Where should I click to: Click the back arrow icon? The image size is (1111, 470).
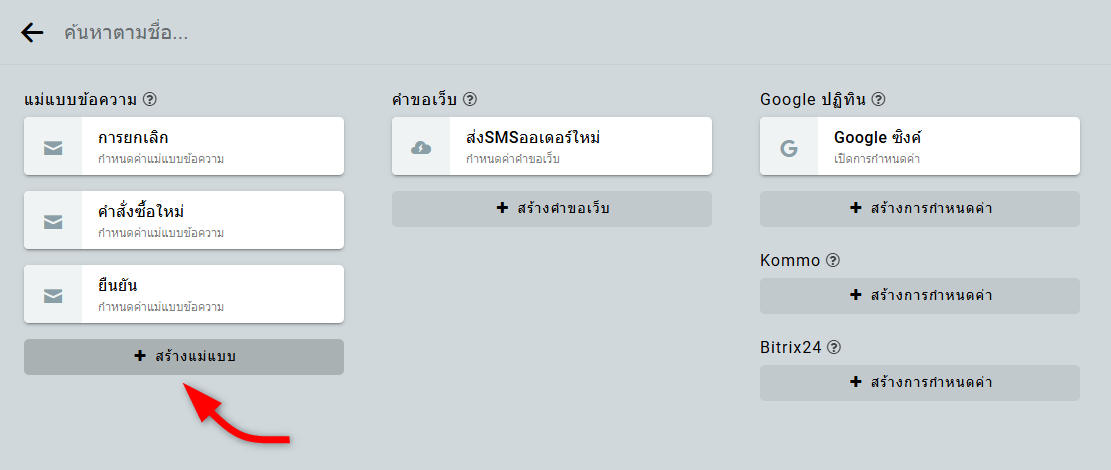coord(32,33)
